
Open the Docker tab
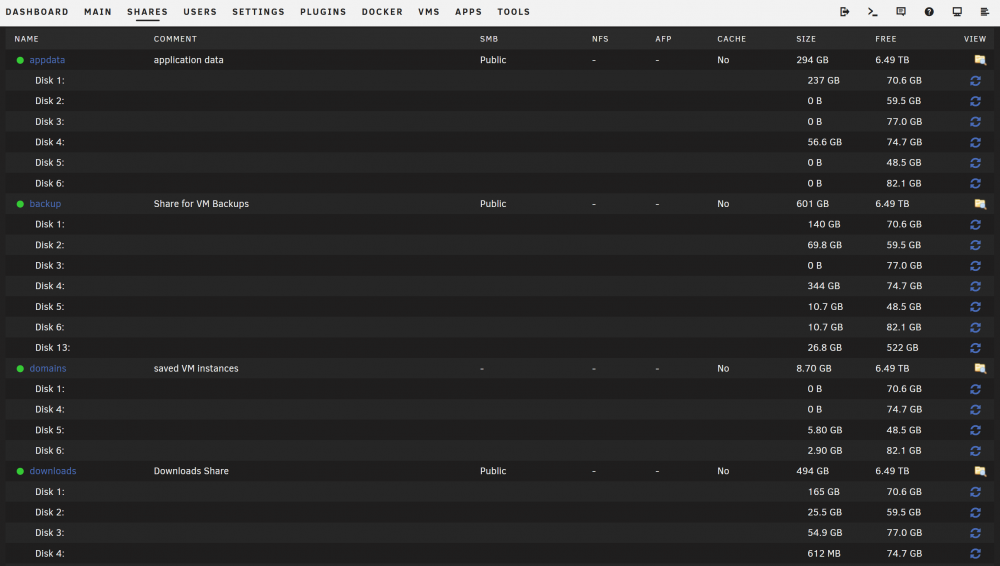(382, 11)
